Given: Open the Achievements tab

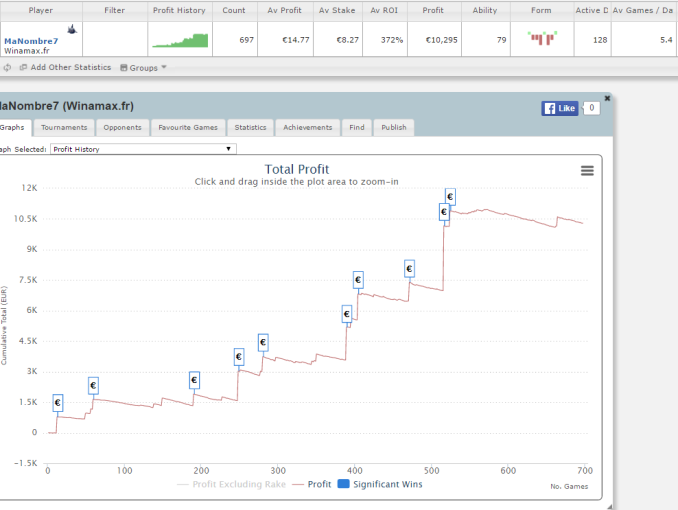Looking at the screenshot, I should [307, 128].
